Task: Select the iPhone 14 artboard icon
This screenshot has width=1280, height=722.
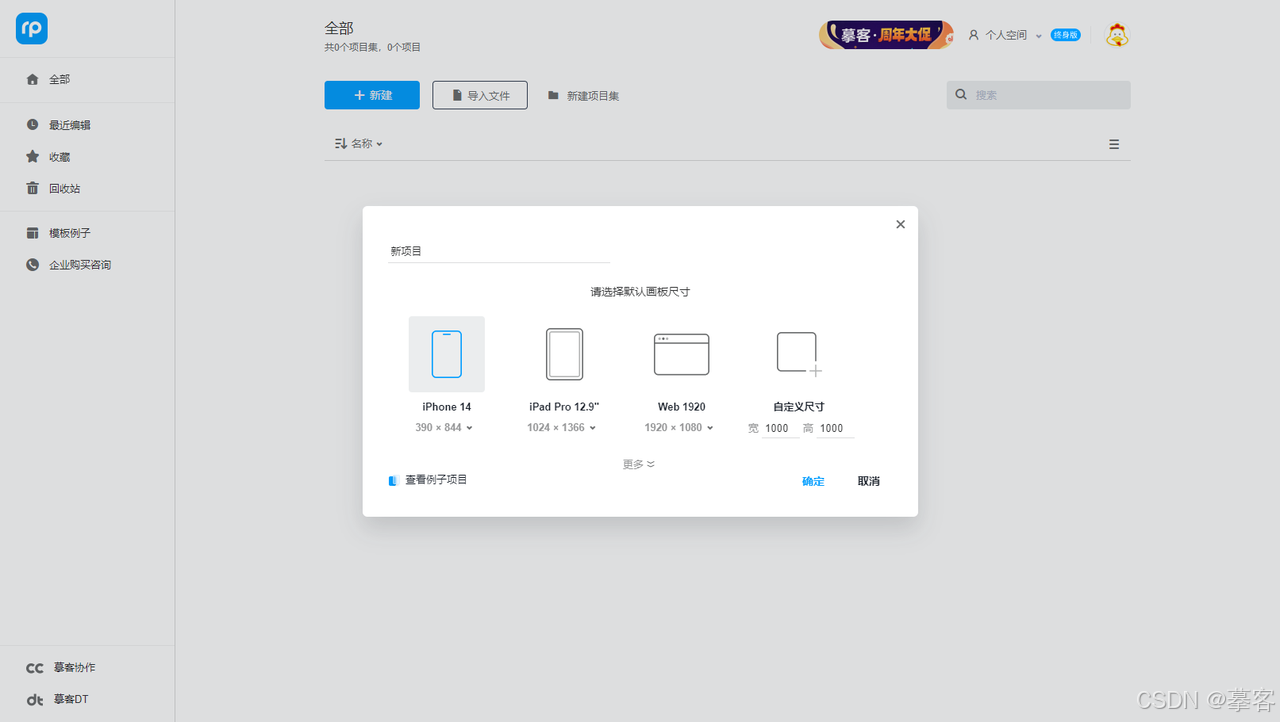Action: click(x=447, y=354)
